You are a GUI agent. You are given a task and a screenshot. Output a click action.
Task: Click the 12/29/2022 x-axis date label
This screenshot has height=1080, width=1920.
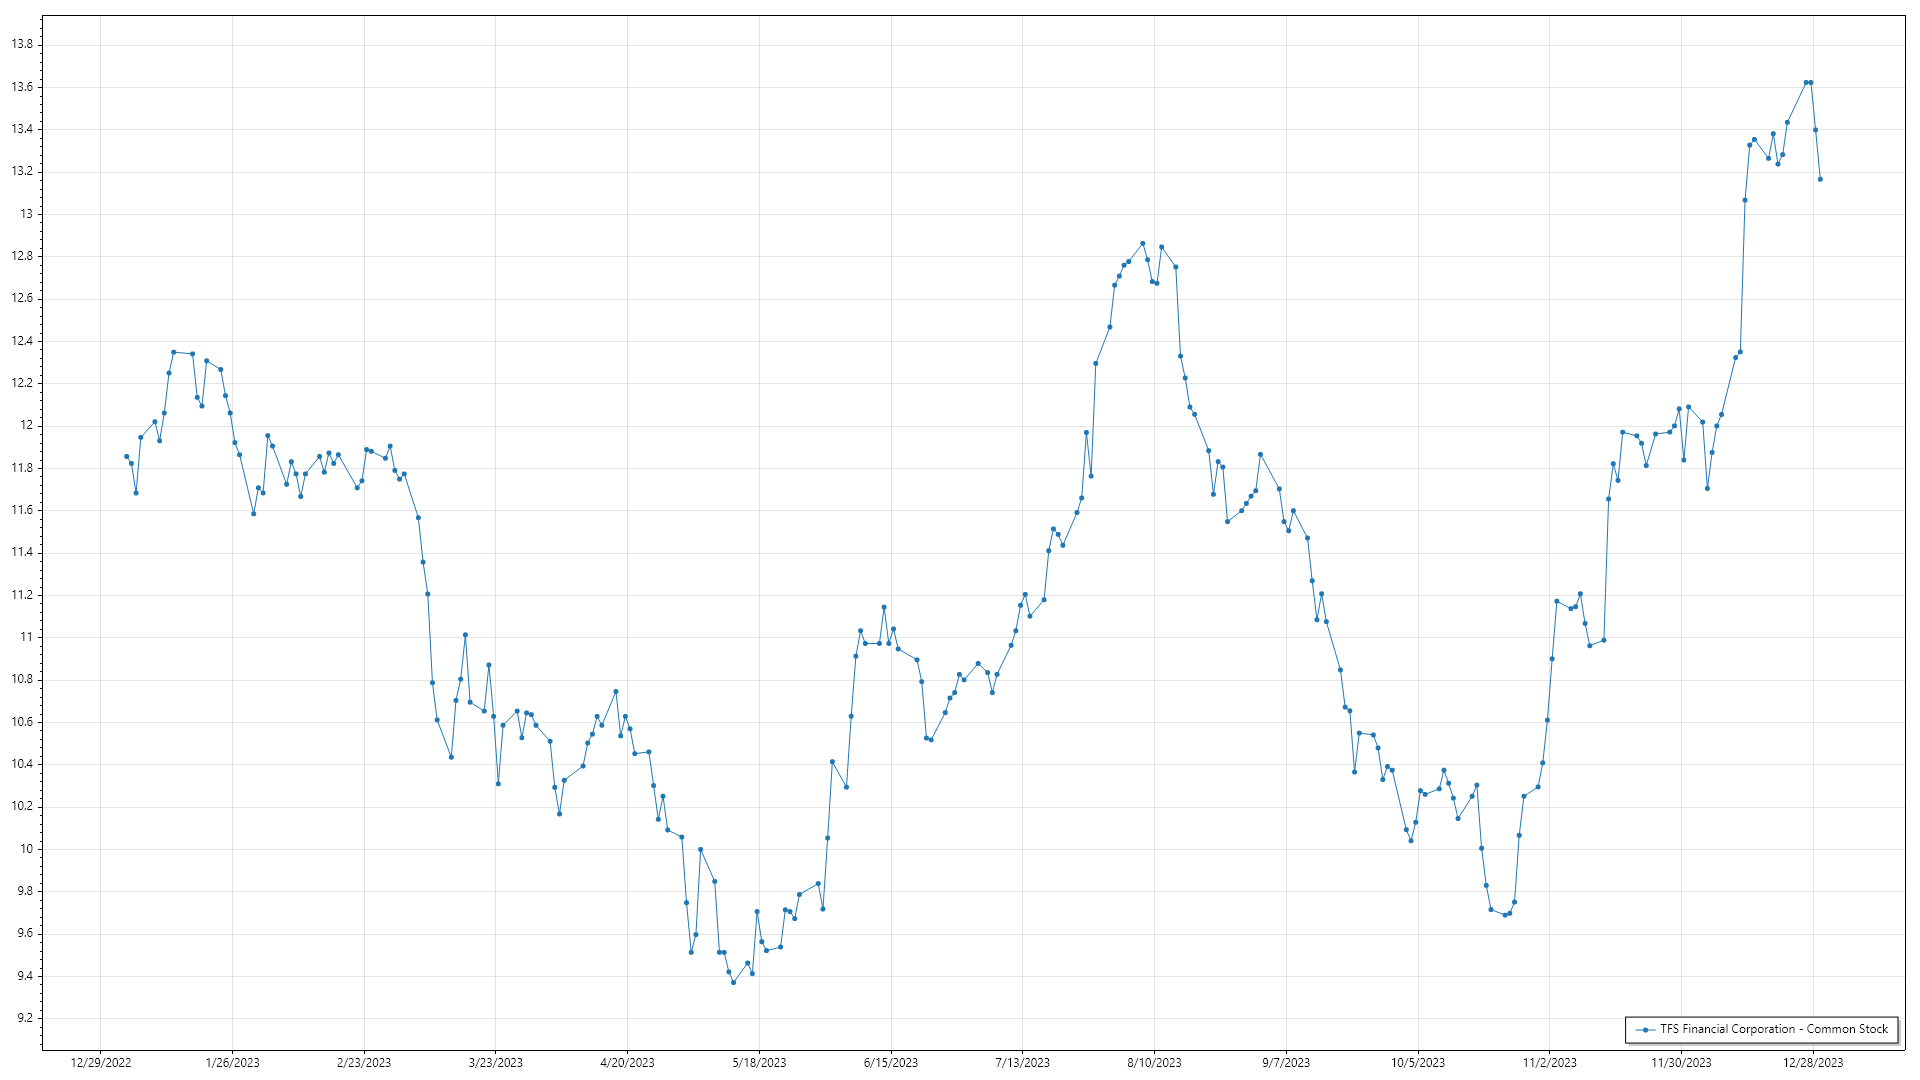(101, 1063)
